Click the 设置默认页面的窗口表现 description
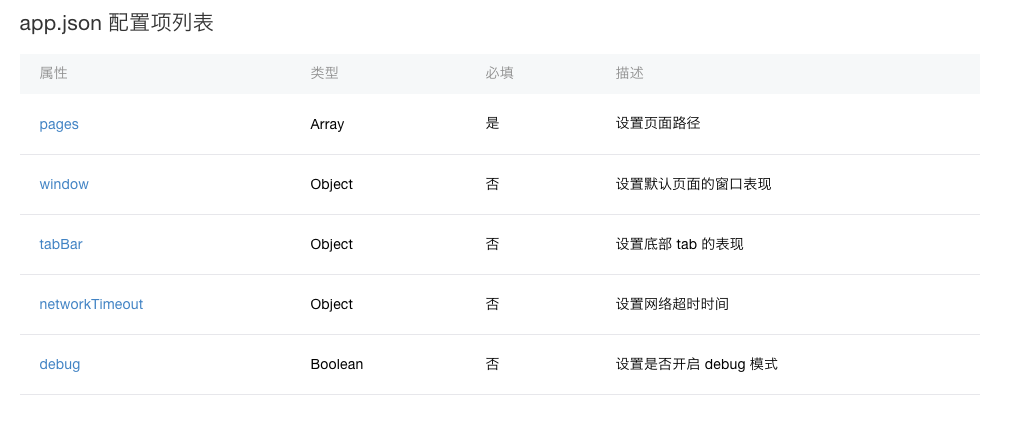The width and height of the screenshot is (1018, 426). pyautogui.click(x=693, y=184)
